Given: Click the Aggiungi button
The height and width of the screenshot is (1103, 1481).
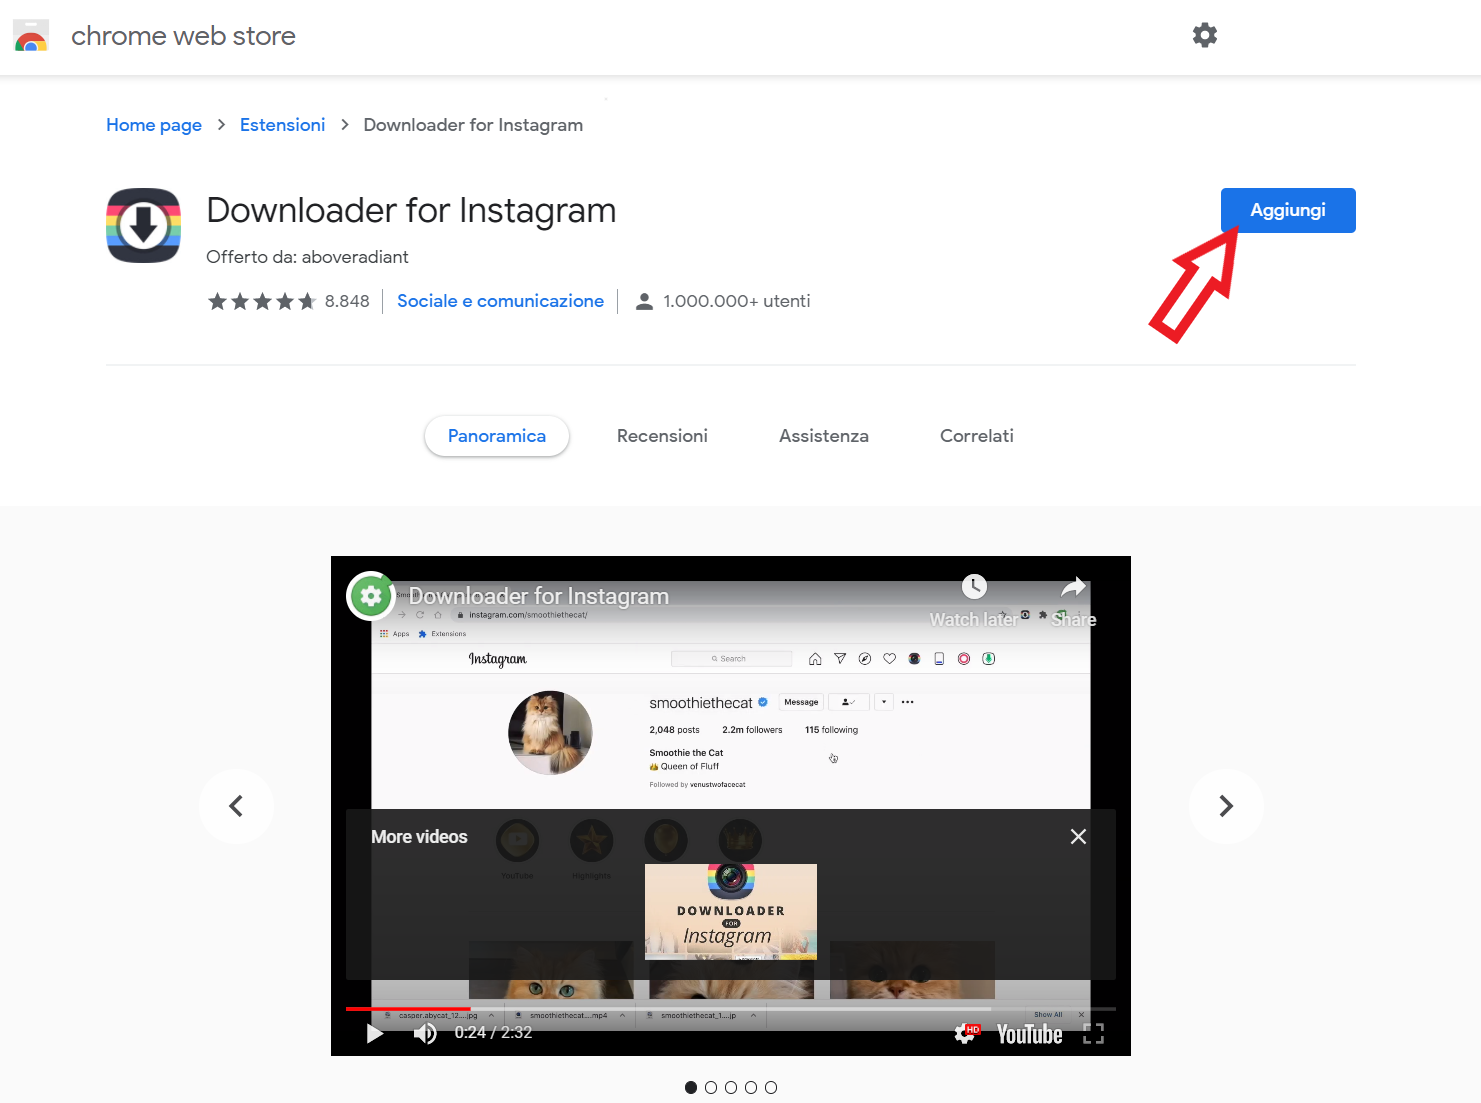Looking at the screenshot, I should point(1288,210).
